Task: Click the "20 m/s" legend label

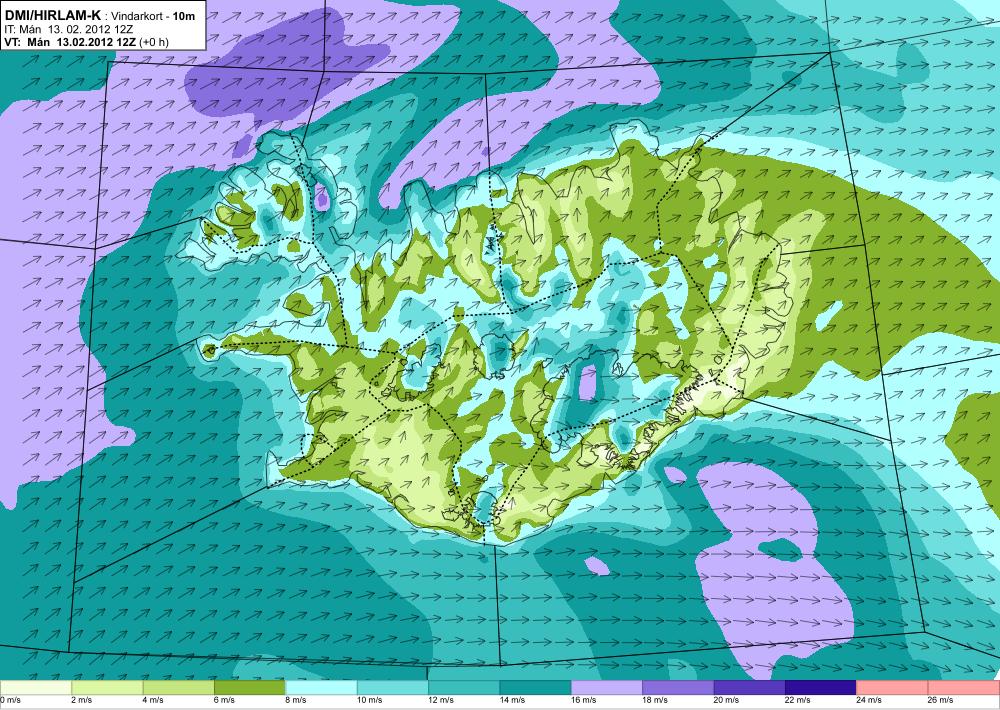Action: (727, 700)
